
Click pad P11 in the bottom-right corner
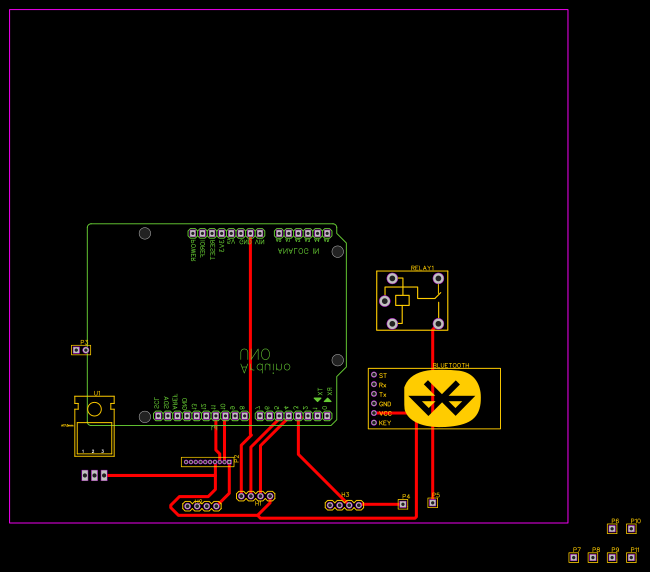(632, 557)
